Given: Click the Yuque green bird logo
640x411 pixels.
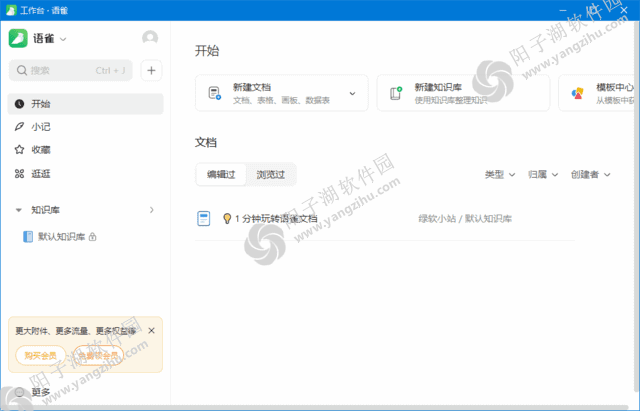Looking at the screenshot, I should 18,38.
